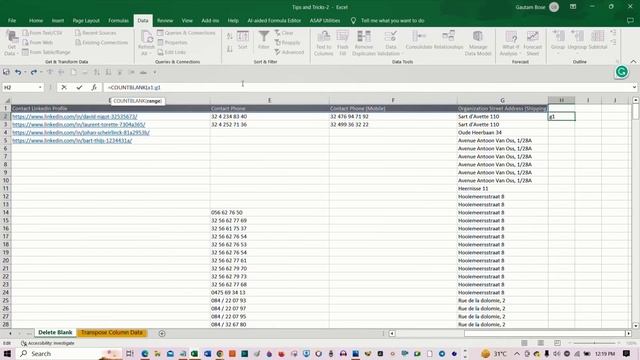Open Text to Columns wizard
Image resolution: width=640 pixels, height=360 pixels.
pyautogui.click(x=324, y=43)
